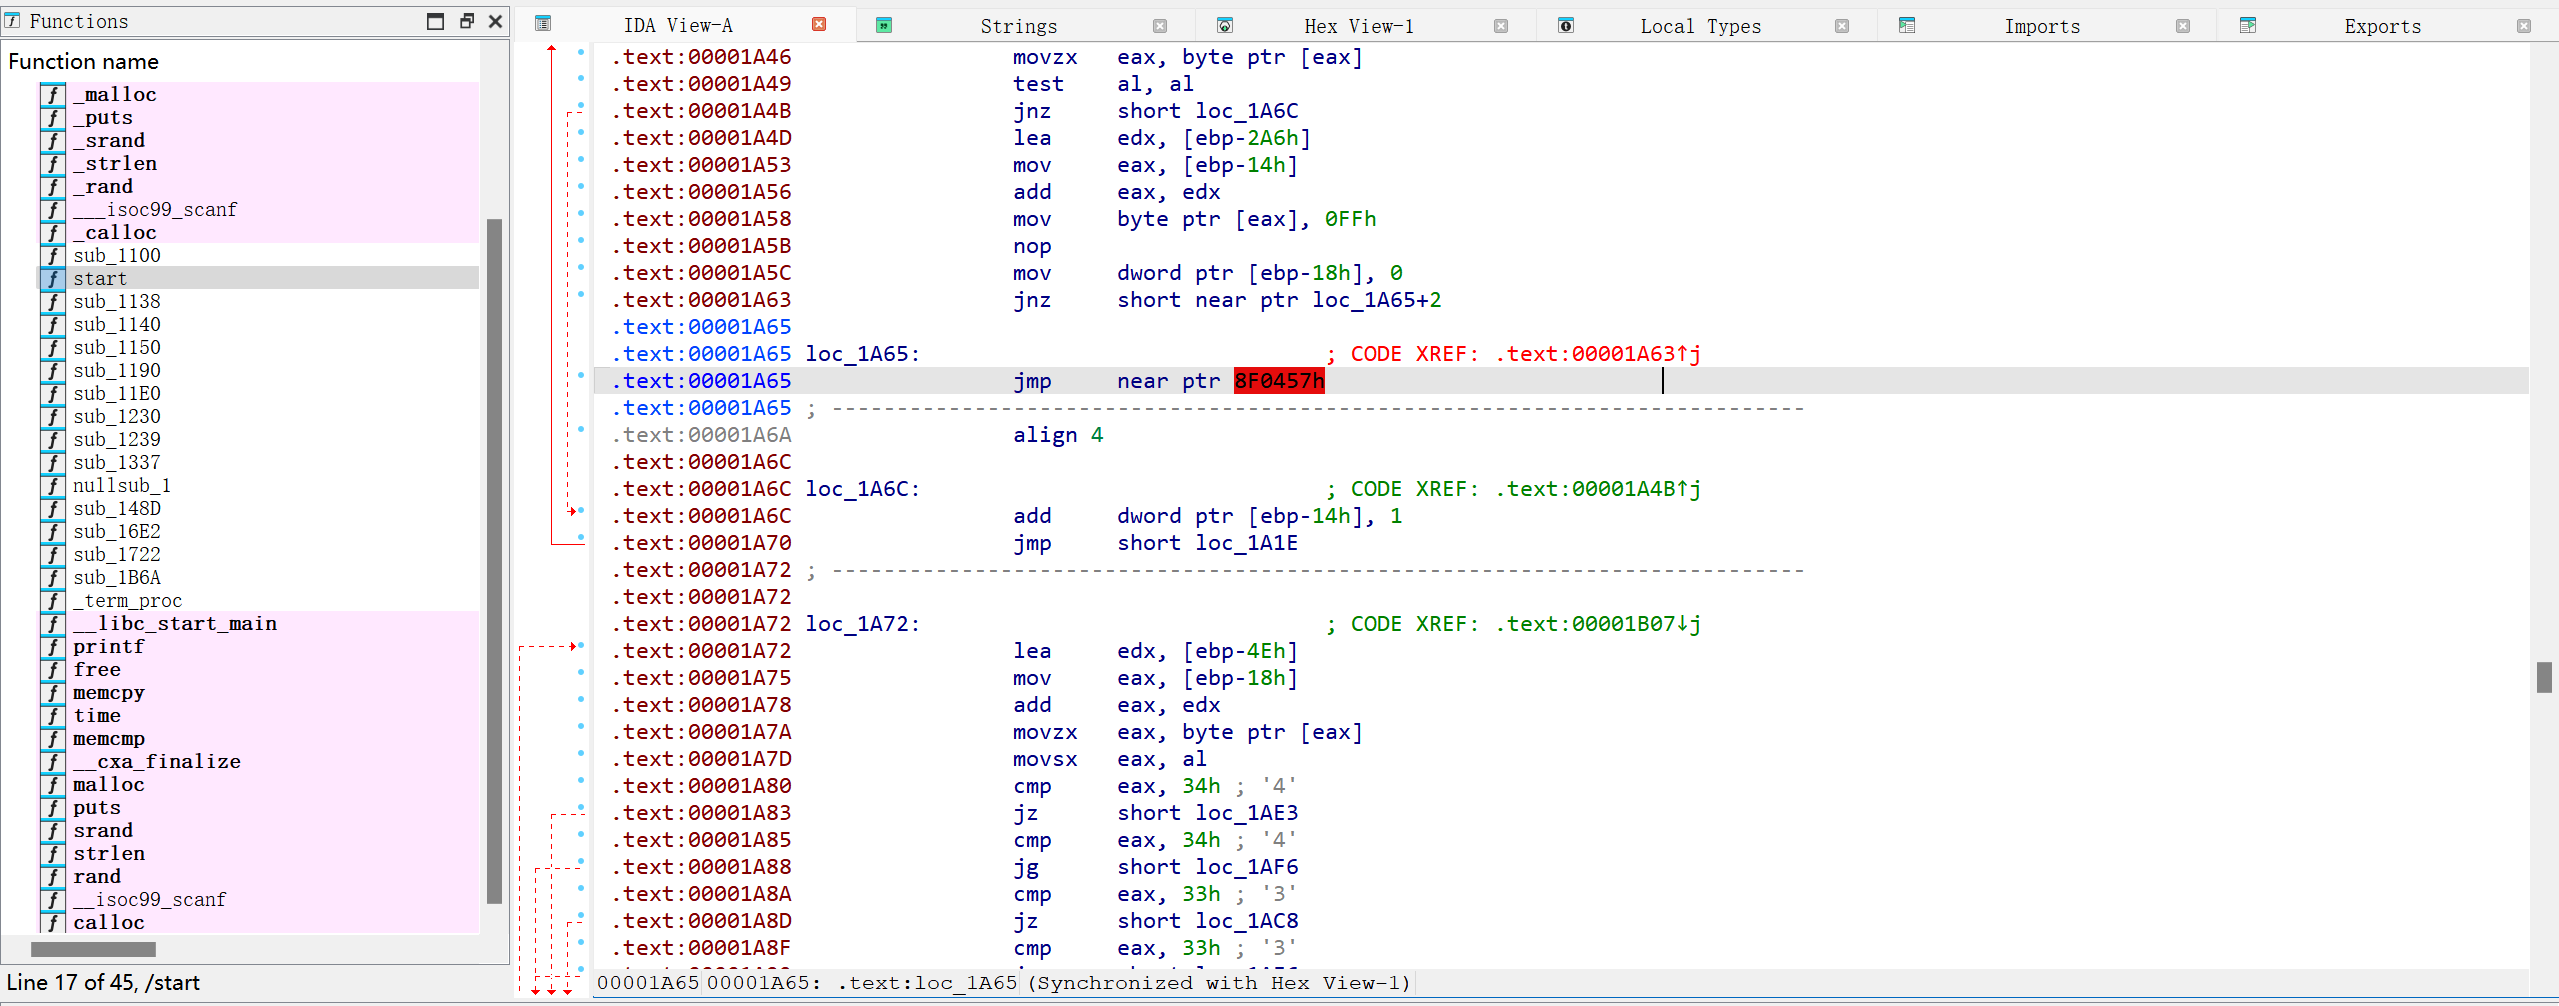Close the IDA View-A tab
This screenshot has width=2559, height=1006.
pyautogui.click(x=819, y=25)
